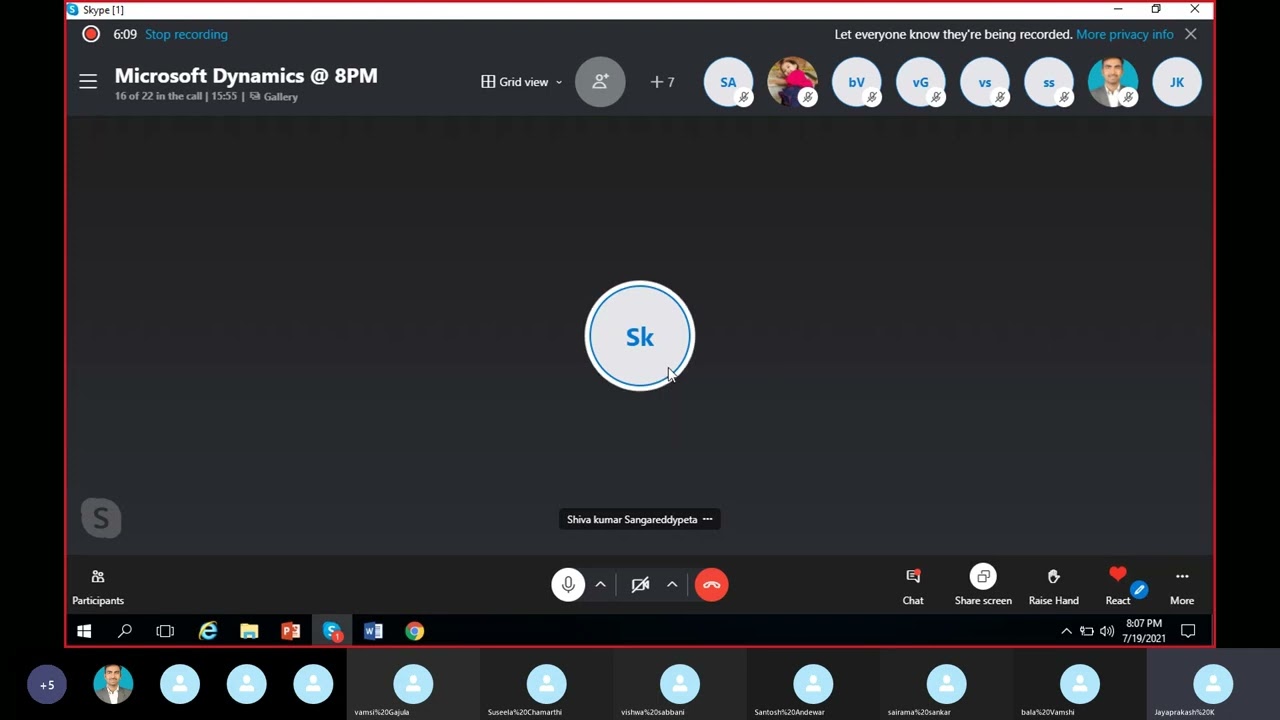Click the Microsoft Dynamics @ 8PM title
1280x720 pixels.
click(246, 76)
